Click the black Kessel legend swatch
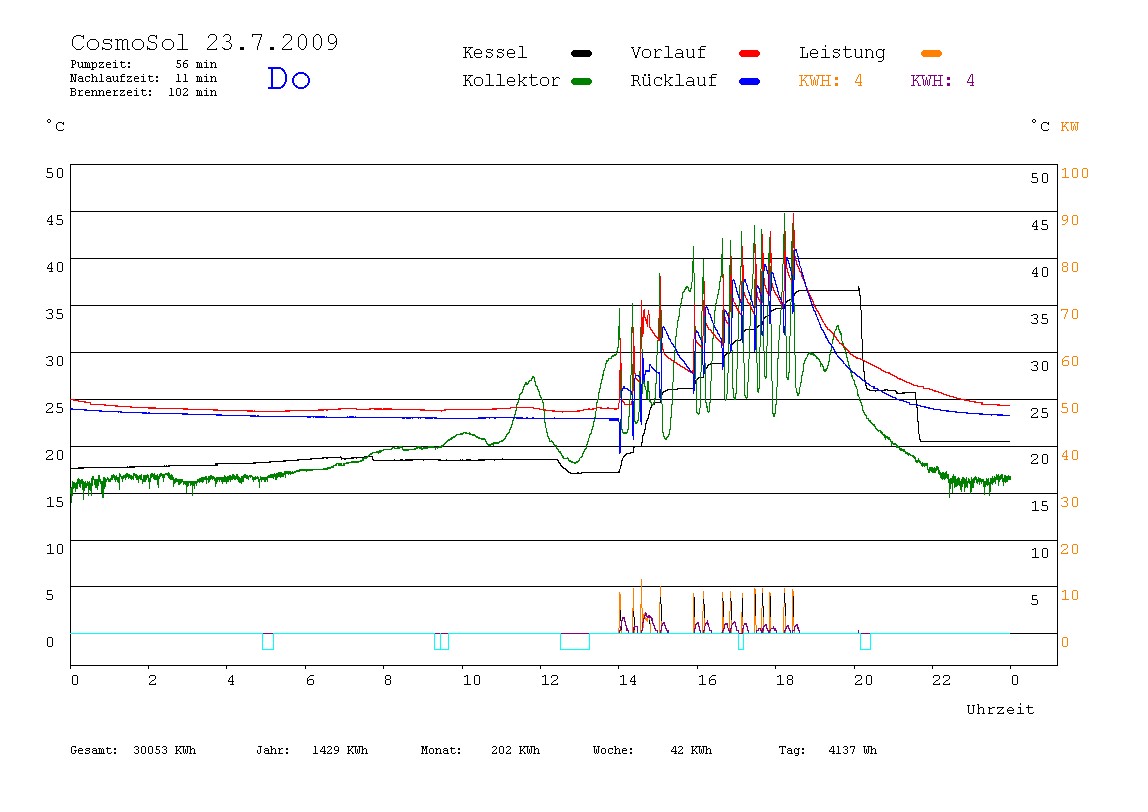This screenshot has height=812, width=1148. (581, 53)
